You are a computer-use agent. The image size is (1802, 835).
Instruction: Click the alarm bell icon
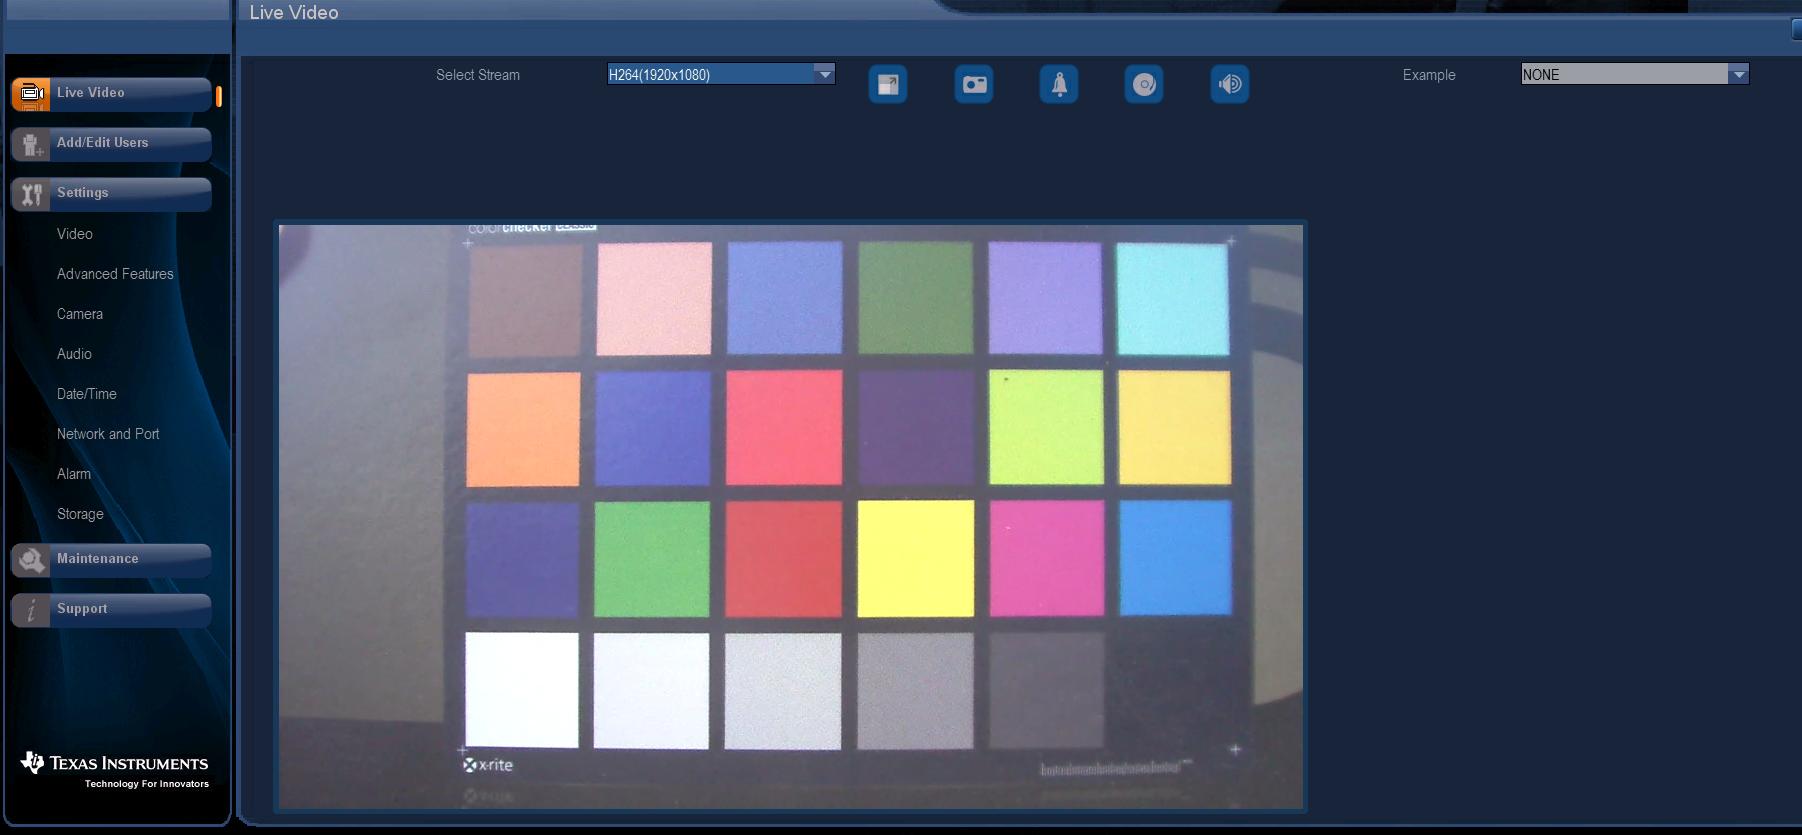[1059, 84]
